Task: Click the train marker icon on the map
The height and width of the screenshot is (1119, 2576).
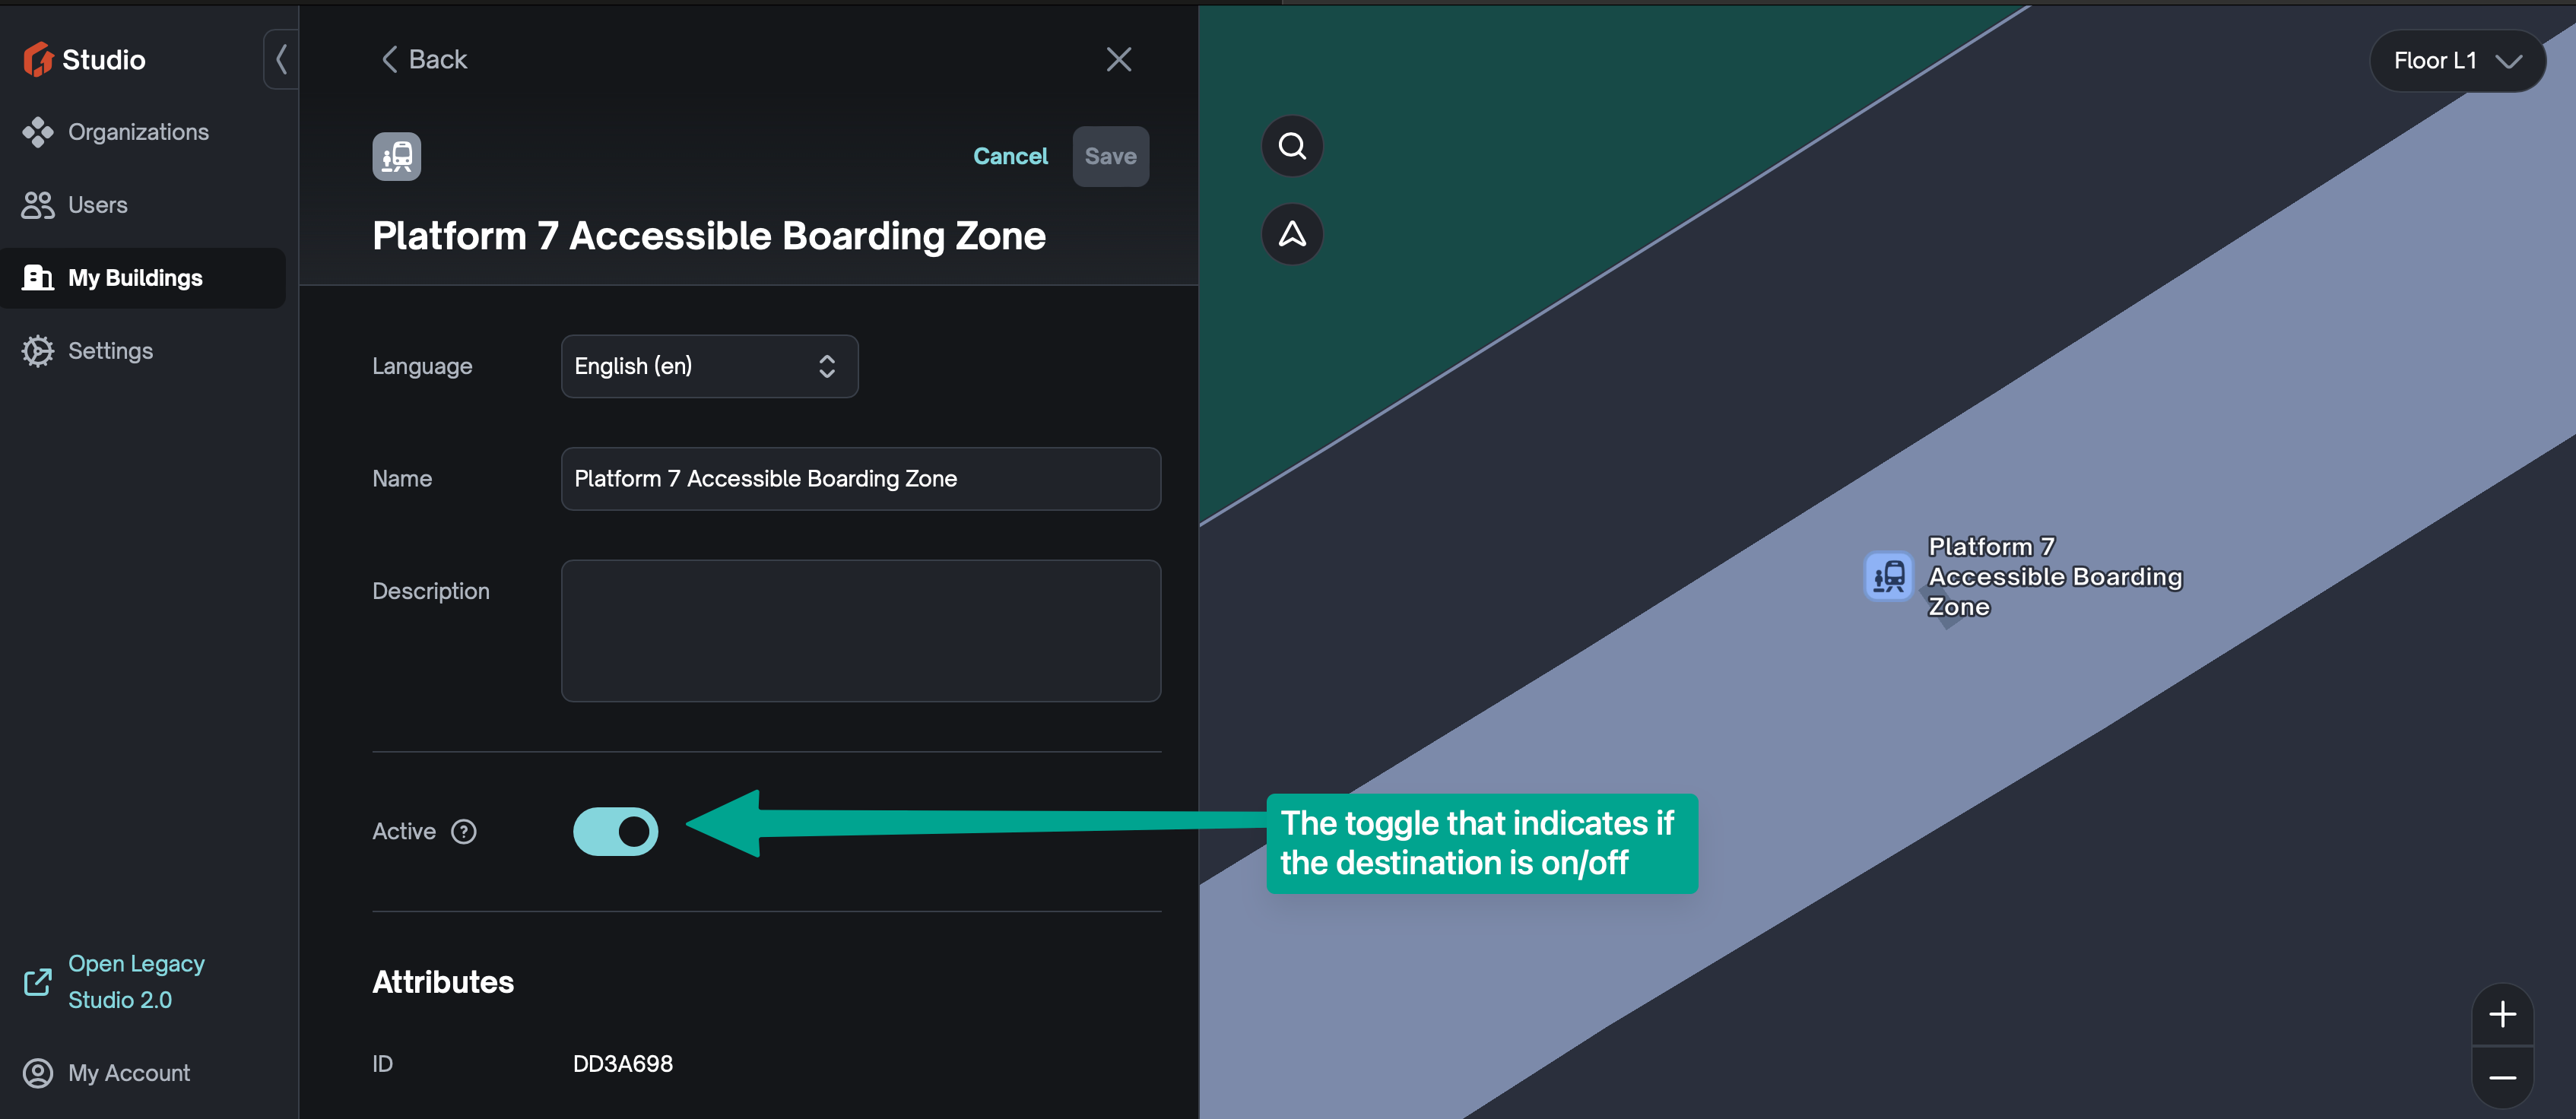Action: [x=1888, y=577]
